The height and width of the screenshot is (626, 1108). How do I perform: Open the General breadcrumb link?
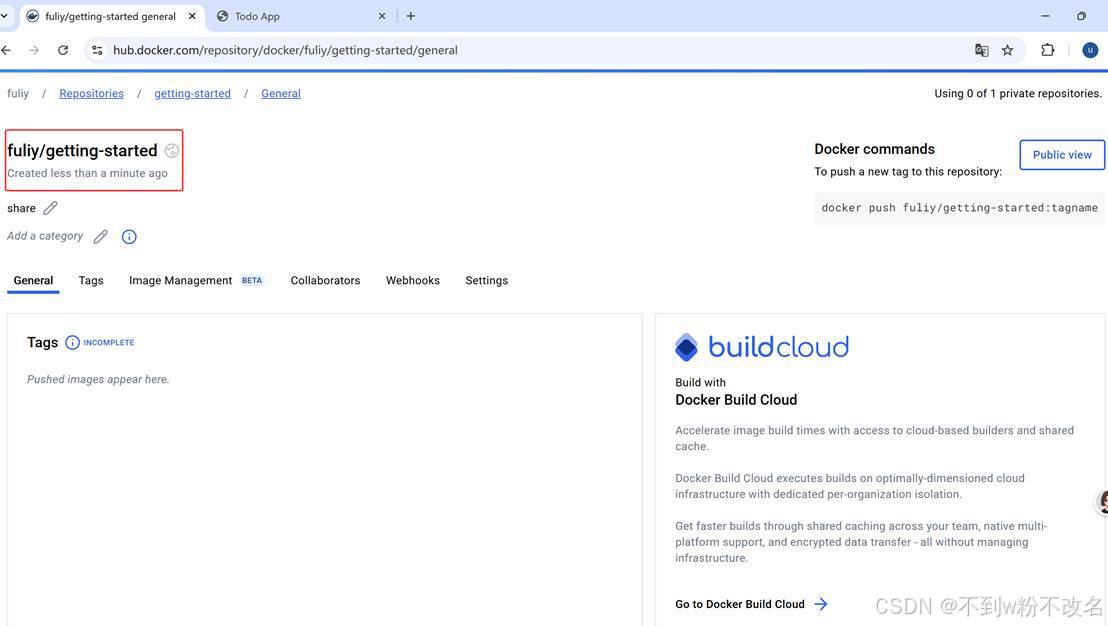[x=281, y=93]
